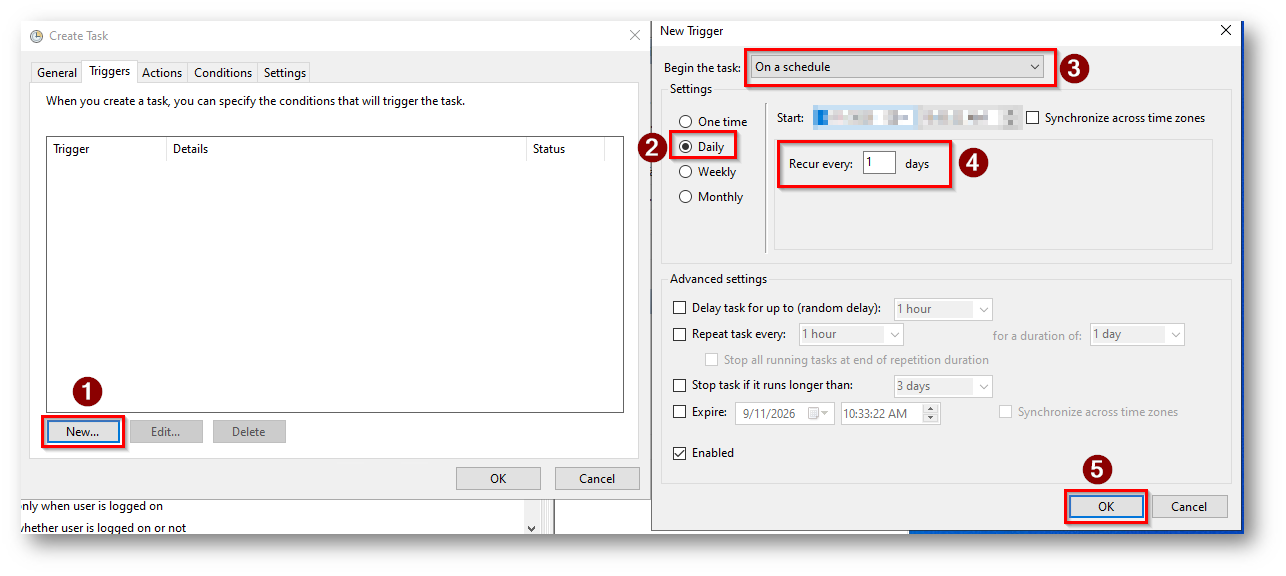This screenshot has width=1286, height=576.
Task: Select the Daily radio option
Action: (x=702, y=147)
